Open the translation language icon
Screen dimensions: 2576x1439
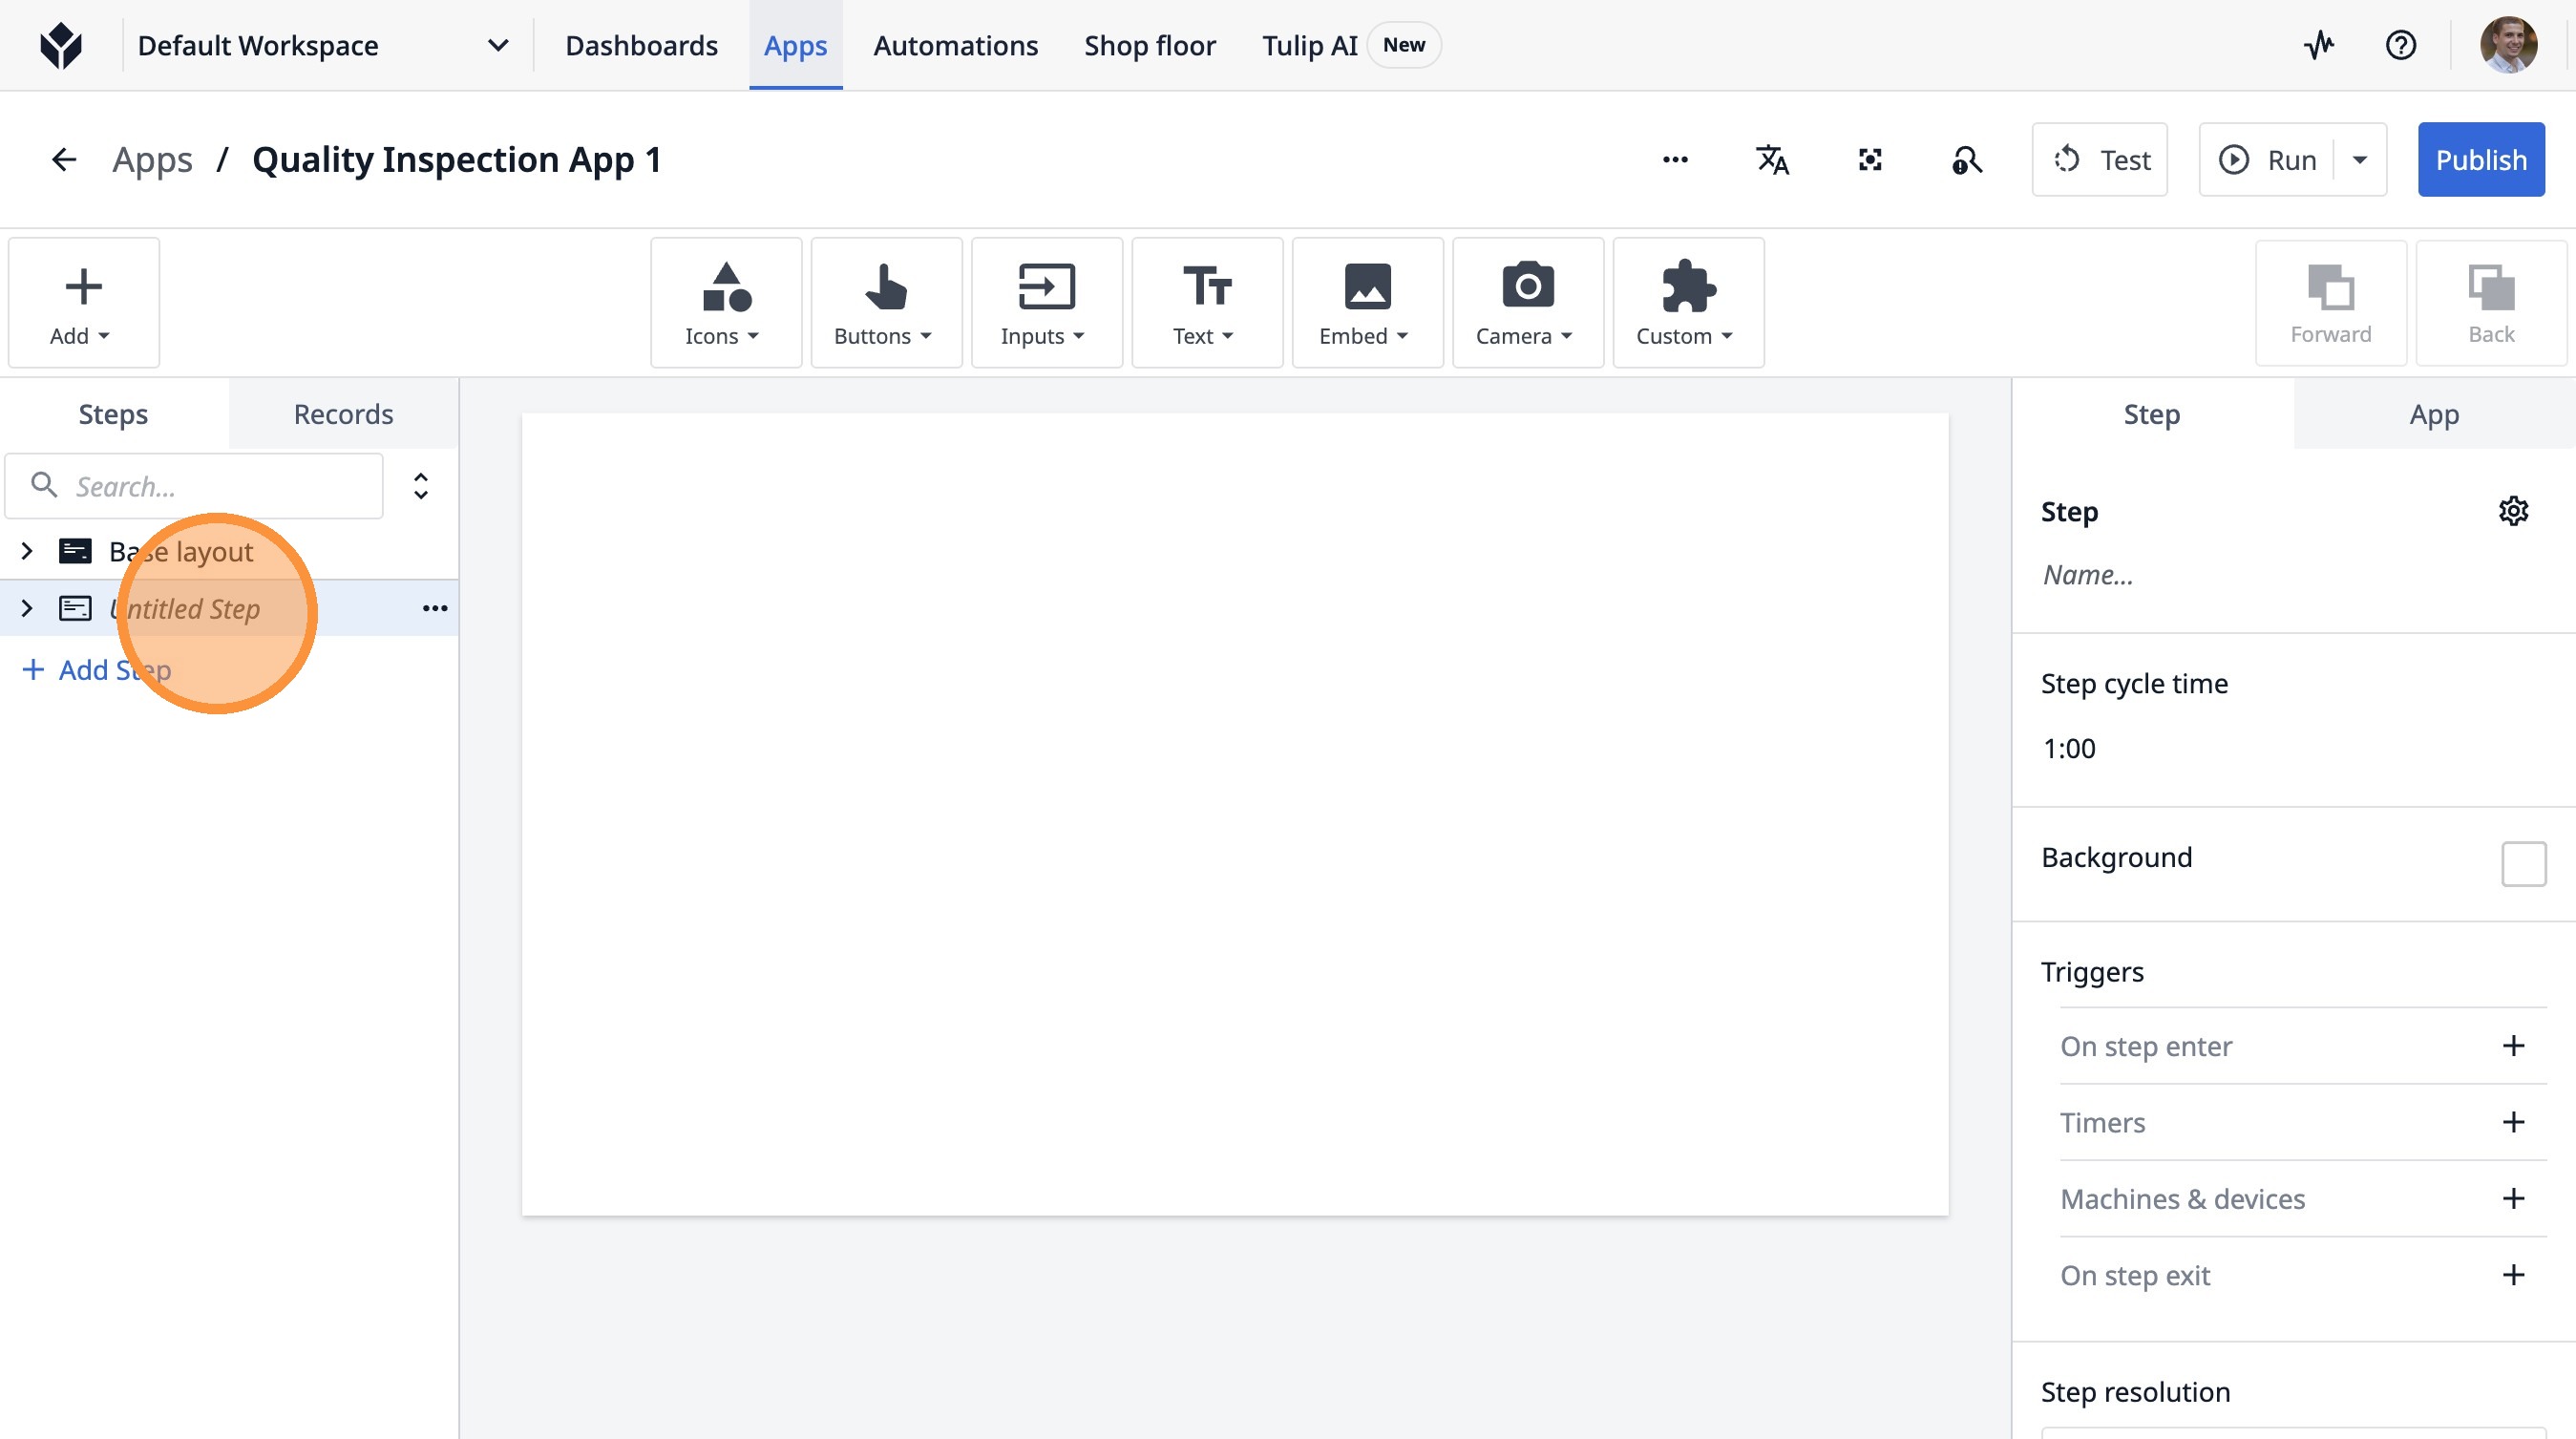[1772, 160]
